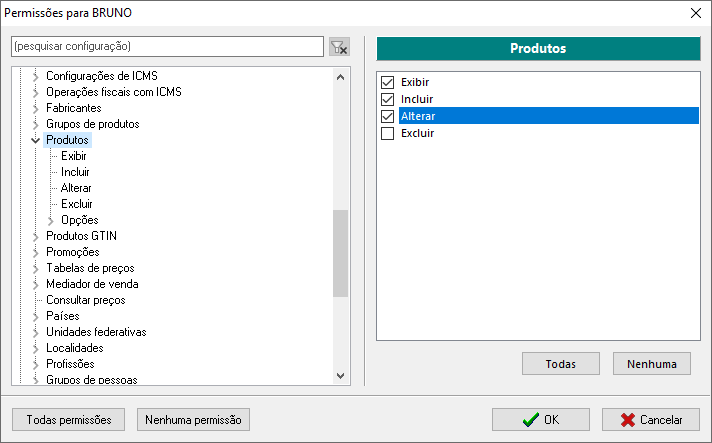The image size is (712, 443).
Task: Select the Excluir child item under Produtos
Action: click(x=76, y=204)
